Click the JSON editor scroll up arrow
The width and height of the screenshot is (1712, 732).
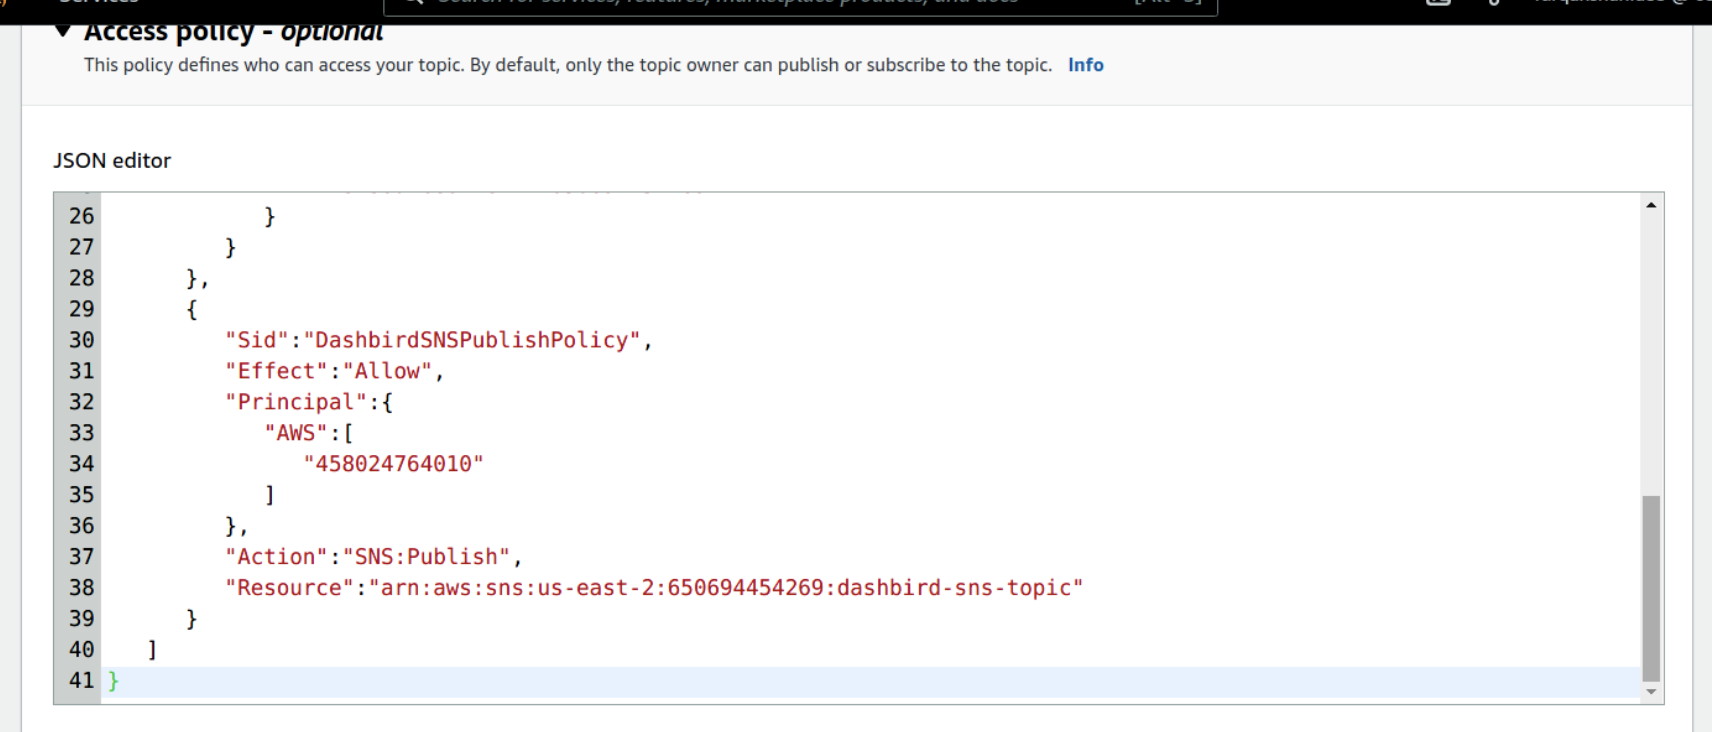tap(1651, 205)
